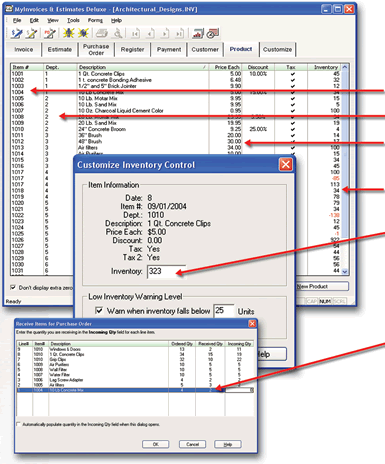Switch to the Register tab

coord(132,49)
